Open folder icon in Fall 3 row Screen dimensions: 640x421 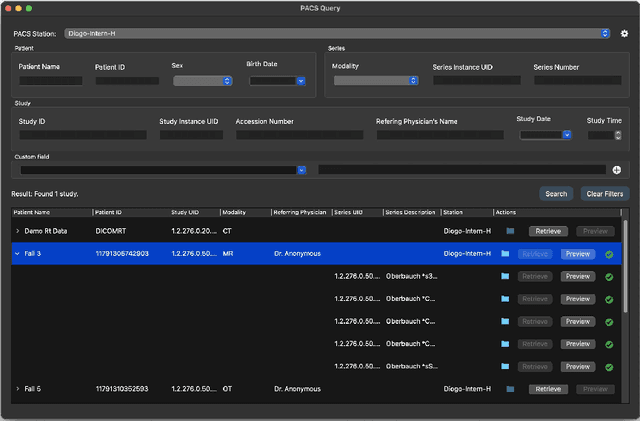tap(505, 254)
